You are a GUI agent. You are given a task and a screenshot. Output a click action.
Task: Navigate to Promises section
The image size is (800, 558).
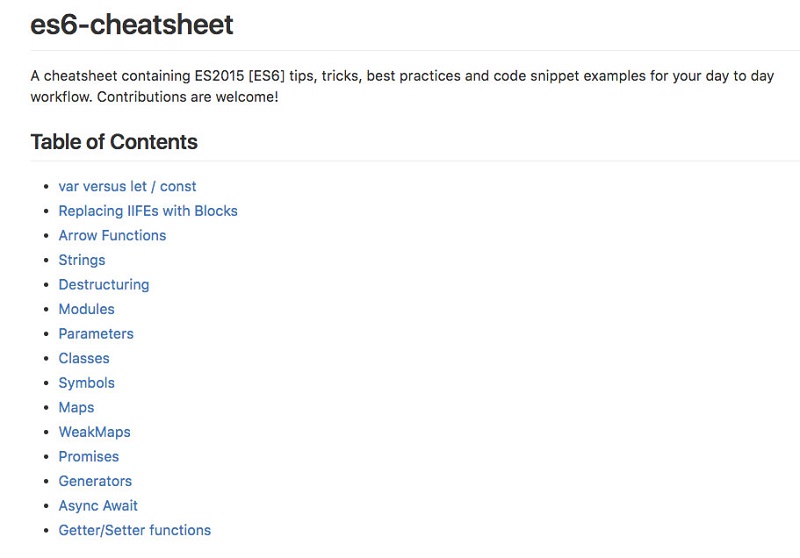[x=88, y=456]
